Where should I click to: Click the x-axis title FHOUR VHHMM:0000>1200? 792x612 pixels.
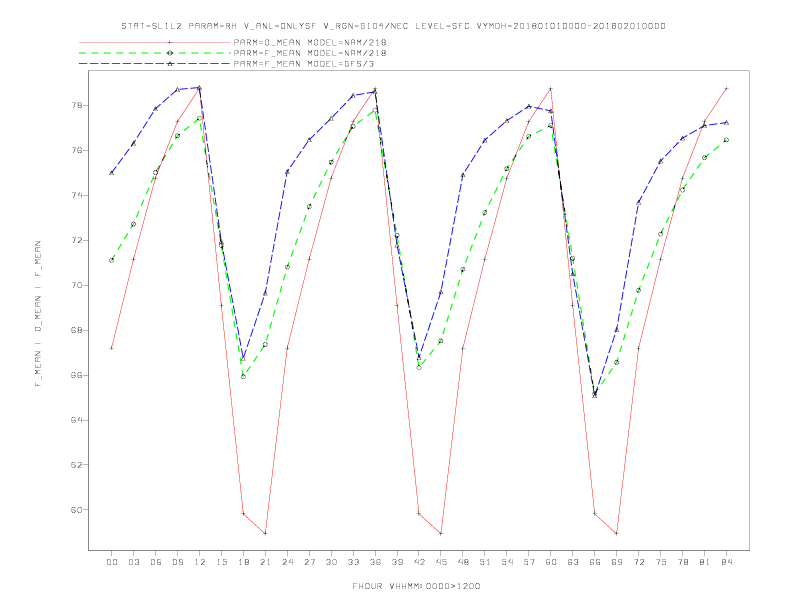[x=416, y=586]
